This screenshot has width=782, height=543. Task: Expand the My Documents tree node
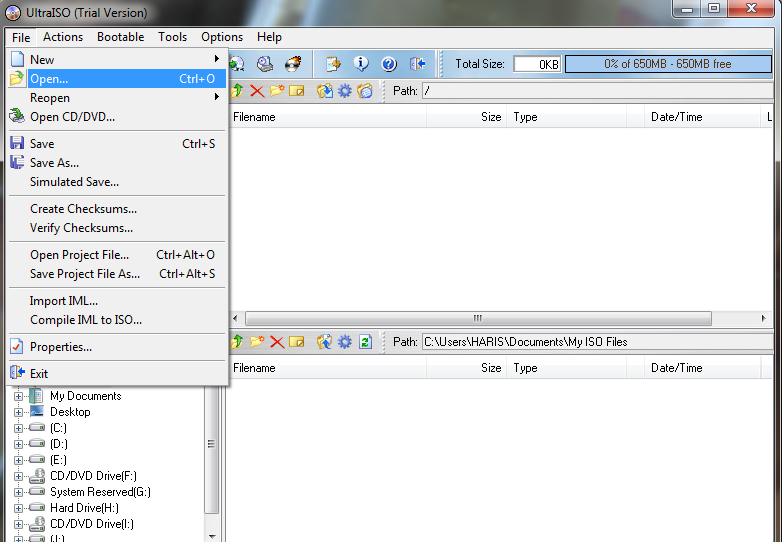click(18, 396)
